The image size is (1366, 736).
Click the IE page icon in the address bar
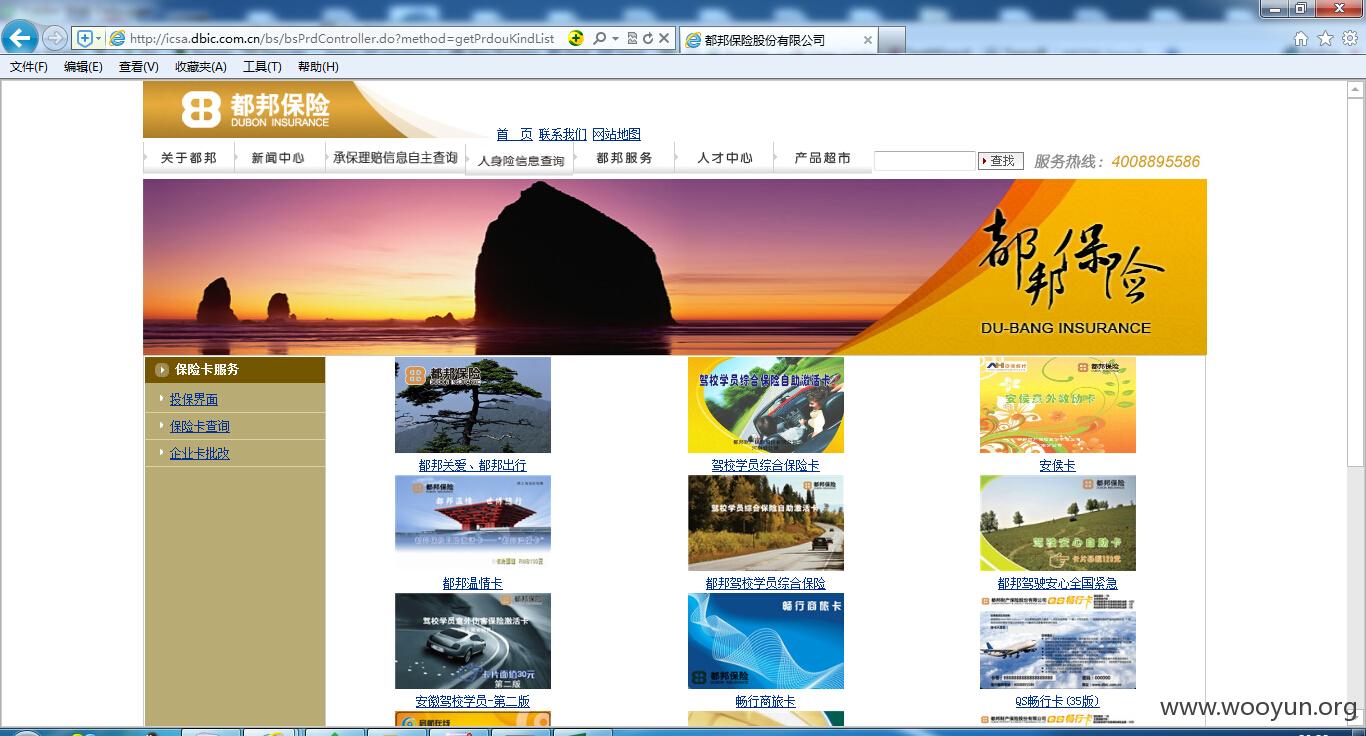117,38
